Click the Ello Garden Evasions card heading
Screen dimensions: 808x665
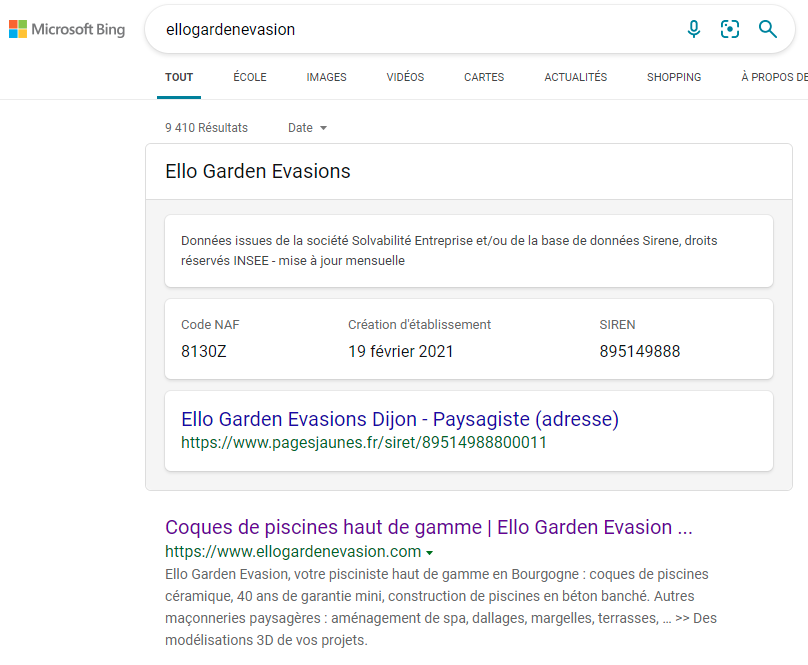[258, 171]
